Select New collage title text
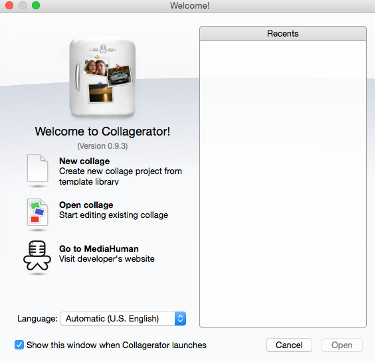 pos(84,161)
